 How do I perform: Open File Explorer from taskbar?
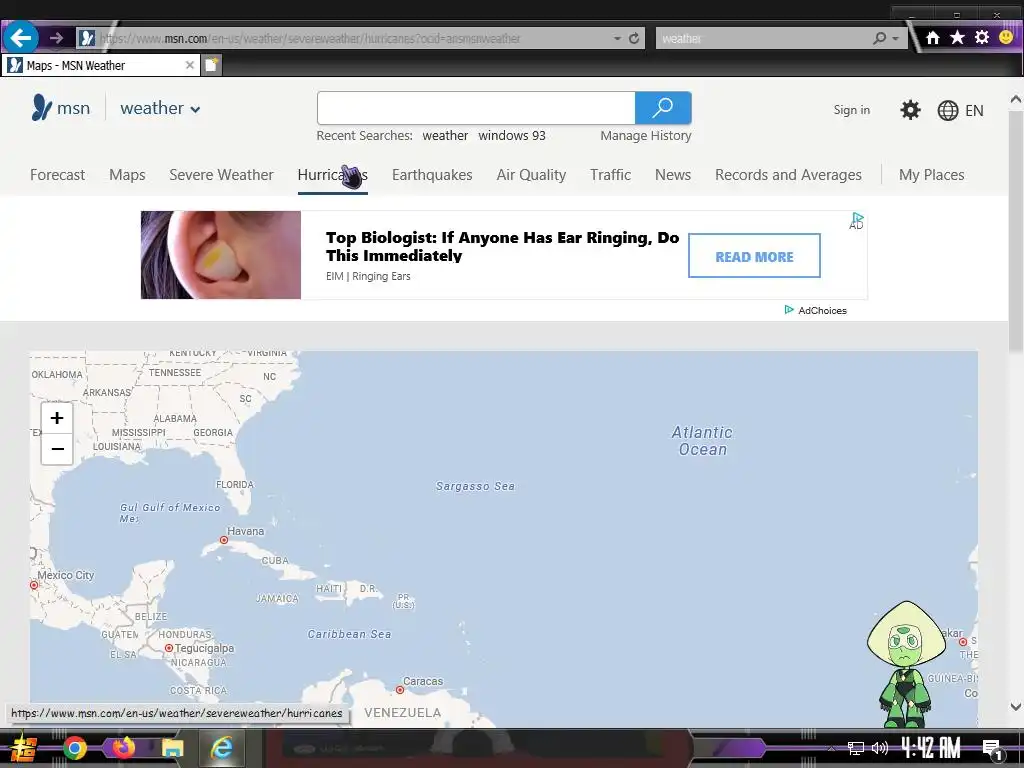pyautogui.click(x=172, y=748)
